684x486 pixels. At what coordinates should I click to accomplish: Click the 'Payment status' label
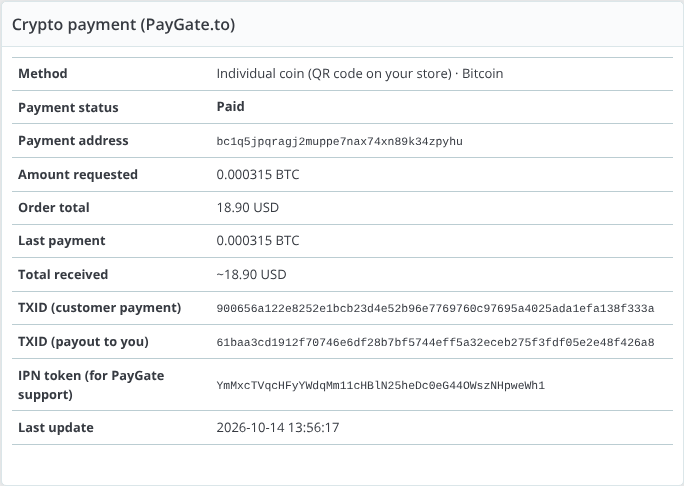point(68,107)
